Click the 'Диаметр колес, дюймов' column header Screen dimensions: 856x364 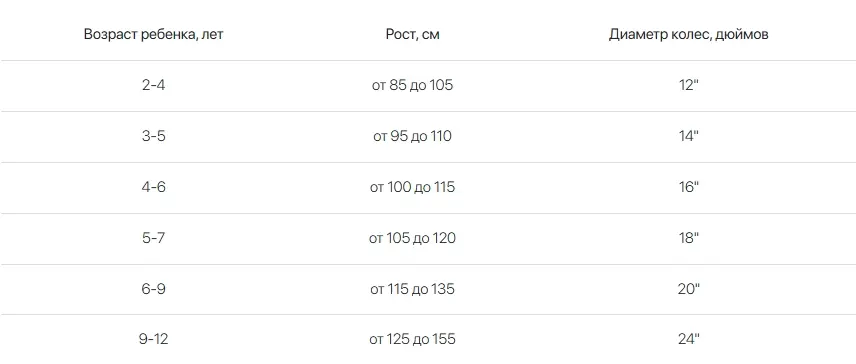(688, 34)
